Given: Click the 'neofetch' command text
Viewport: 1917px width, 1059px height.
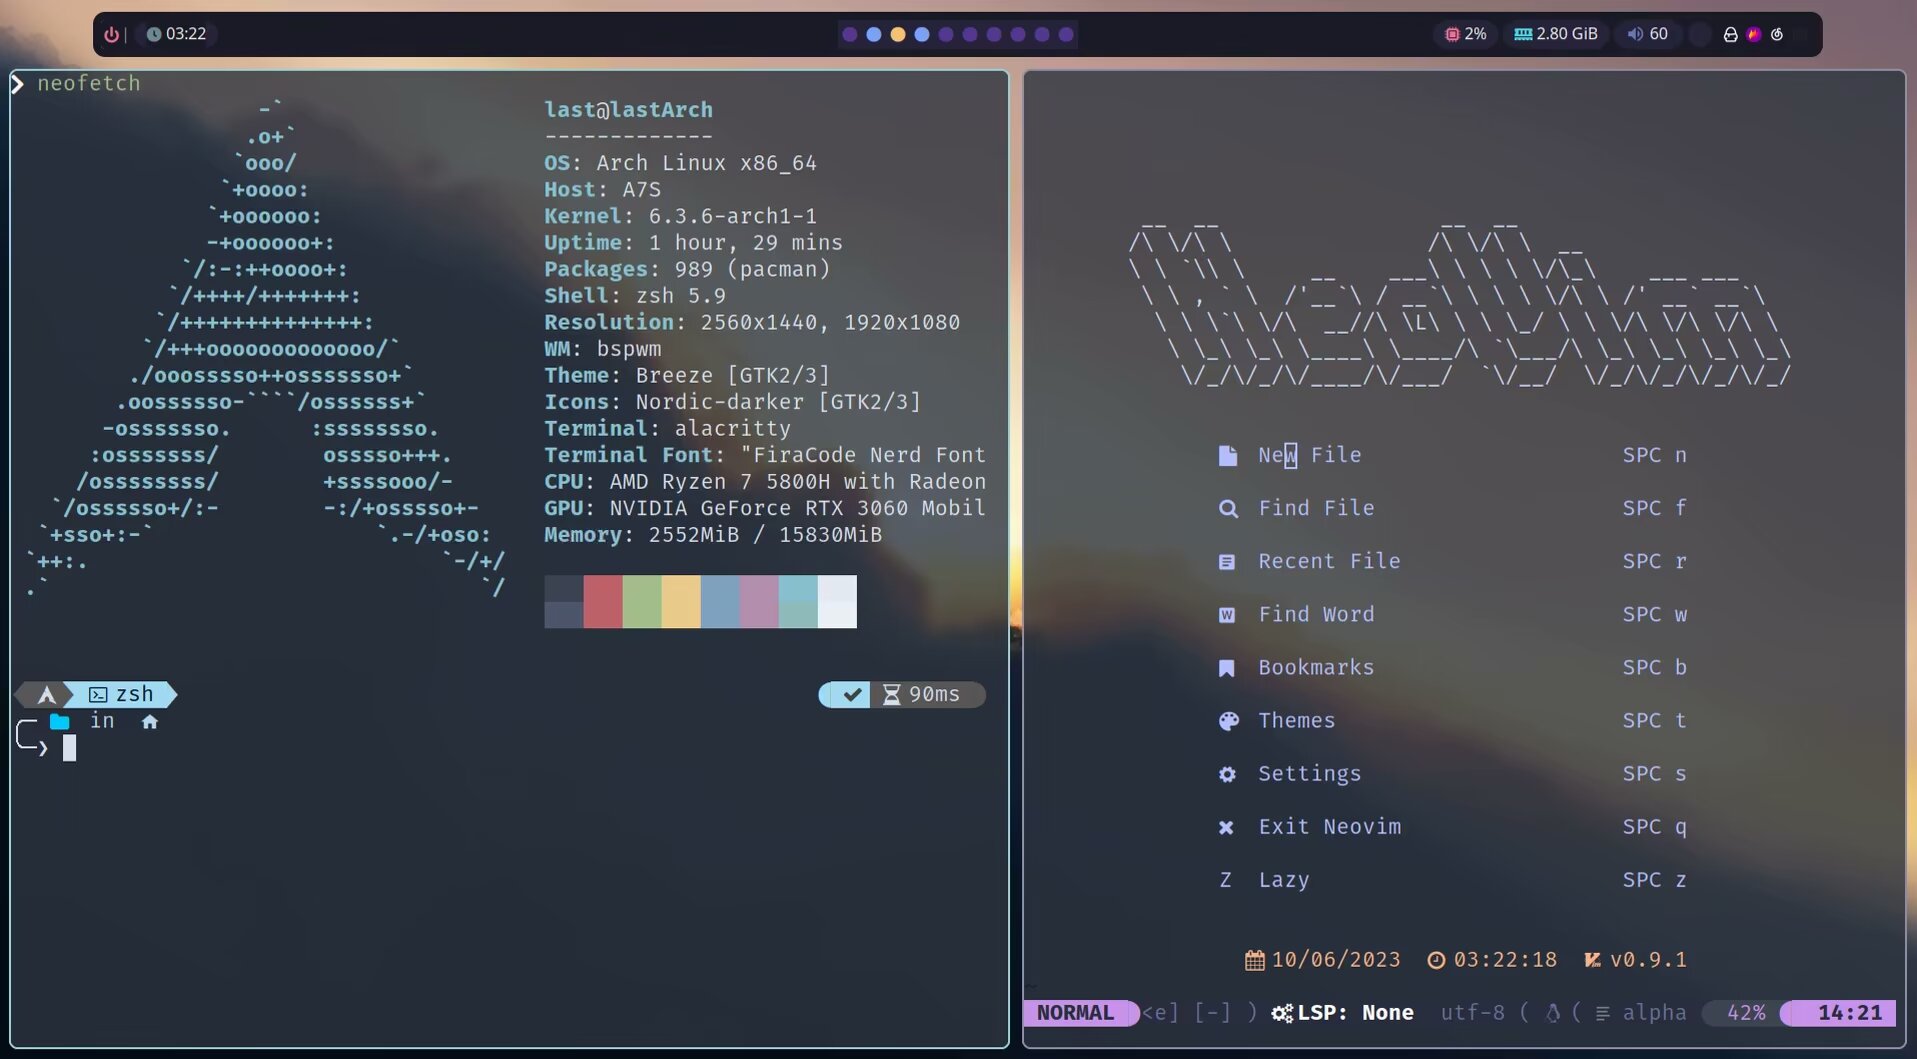Looking at the screenshot, I should coord(89,84).
